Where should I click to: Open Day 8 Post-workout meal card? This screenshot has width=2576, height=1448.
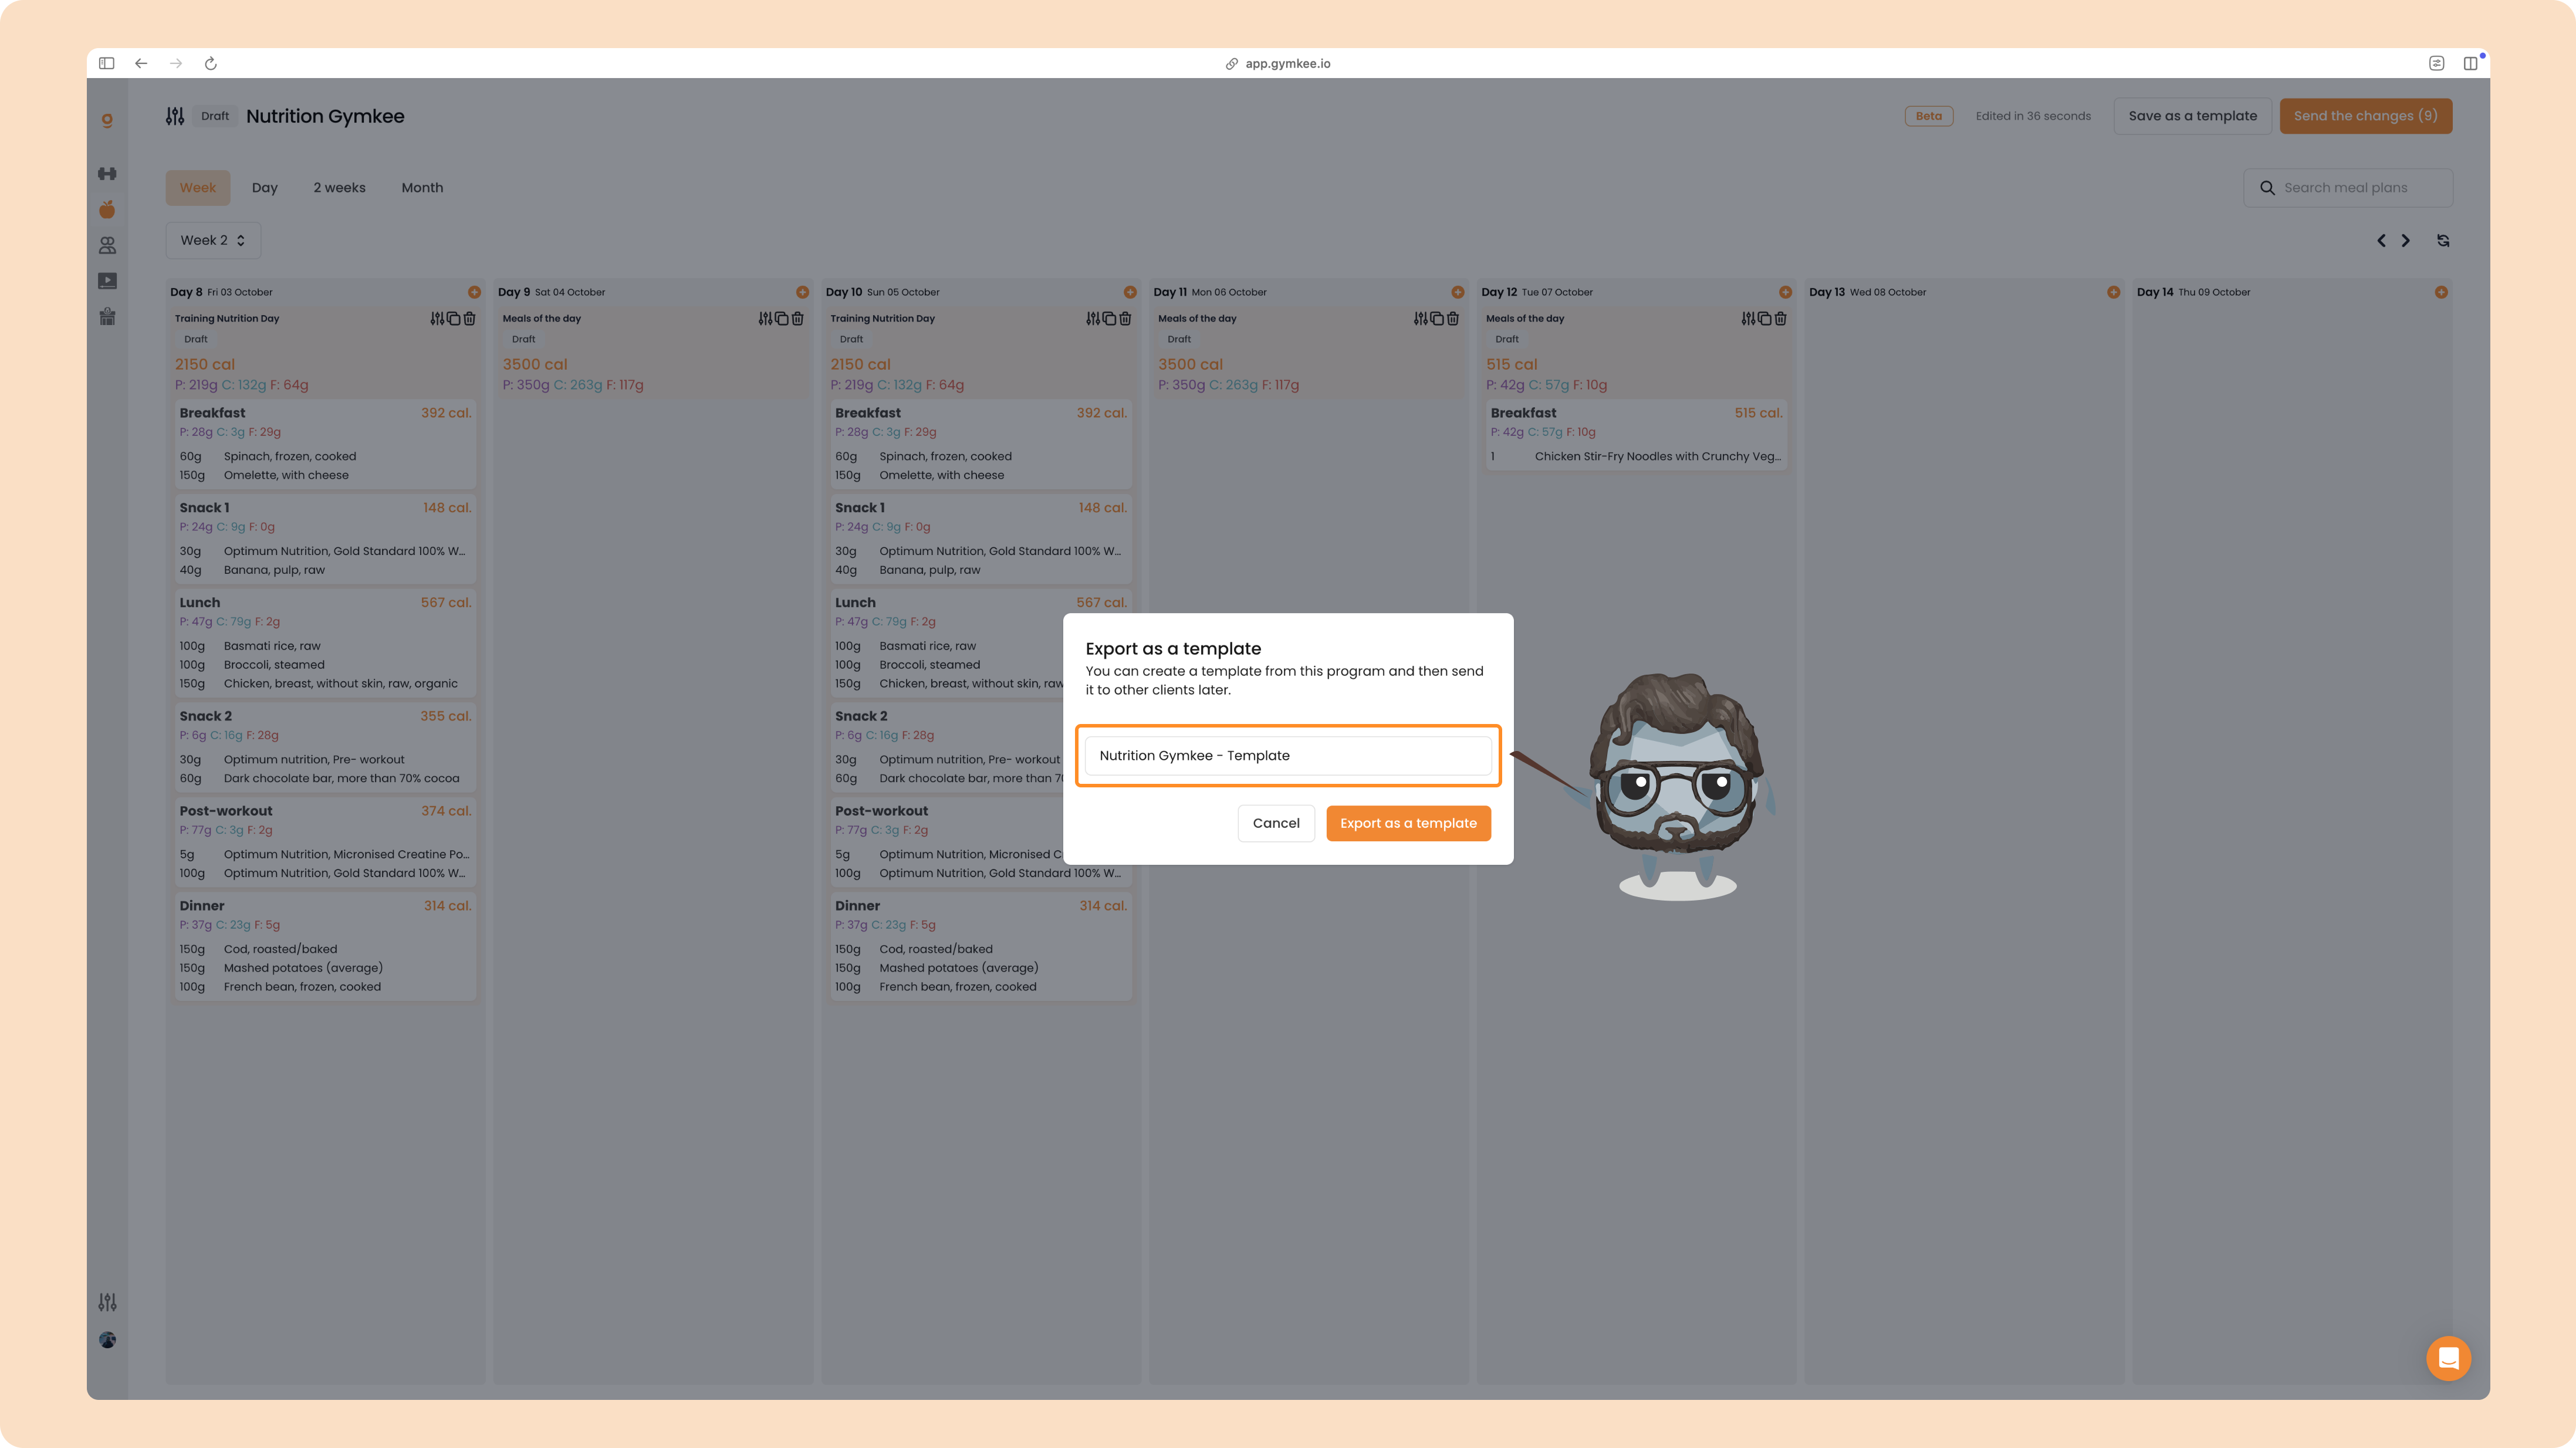pos(325,841)
